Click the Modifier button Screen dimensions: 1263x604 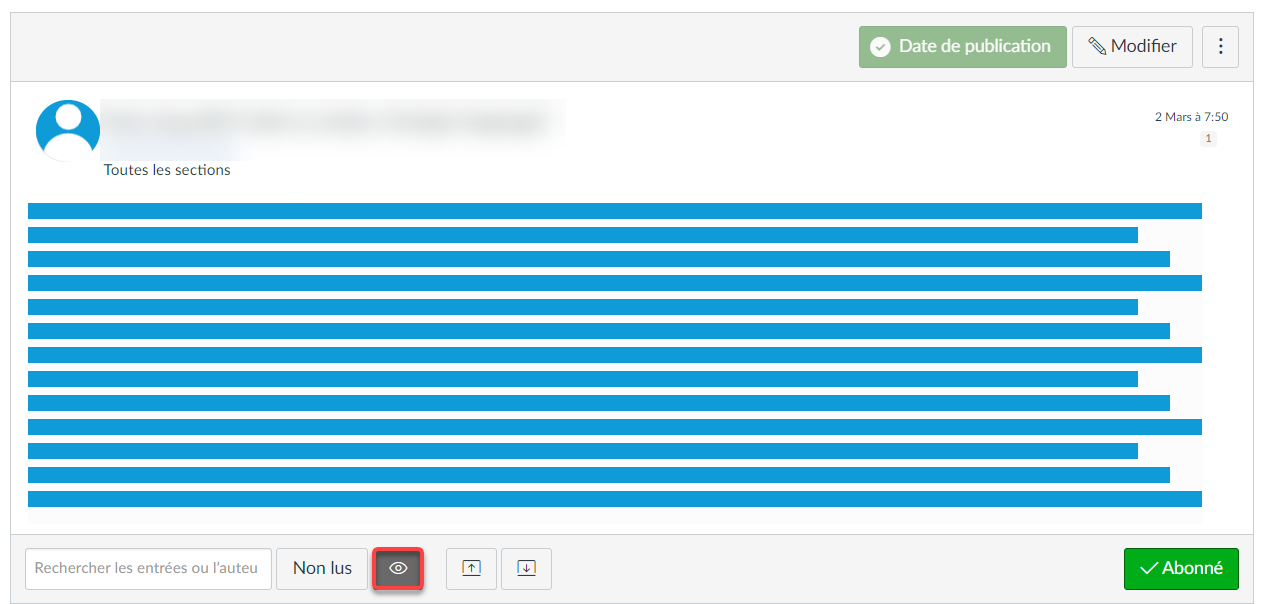1132,47
